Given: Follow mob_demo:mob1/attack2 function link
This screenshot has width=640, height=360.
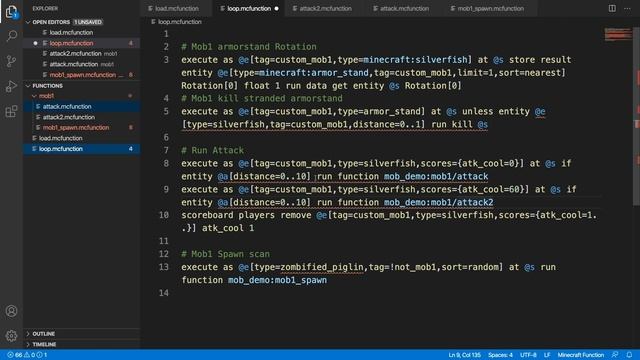Looking at the screenshot, I should click(438, 202).
